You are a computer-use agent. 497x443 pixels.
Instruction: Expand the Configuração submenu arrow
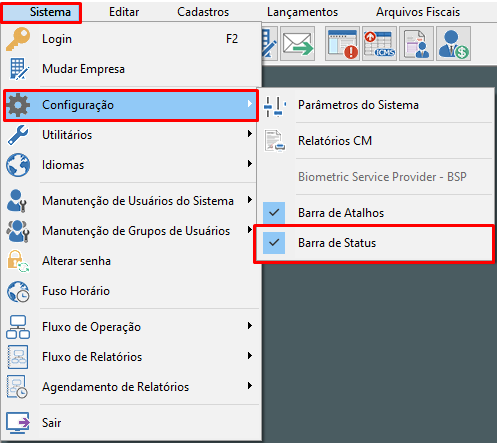250,104
